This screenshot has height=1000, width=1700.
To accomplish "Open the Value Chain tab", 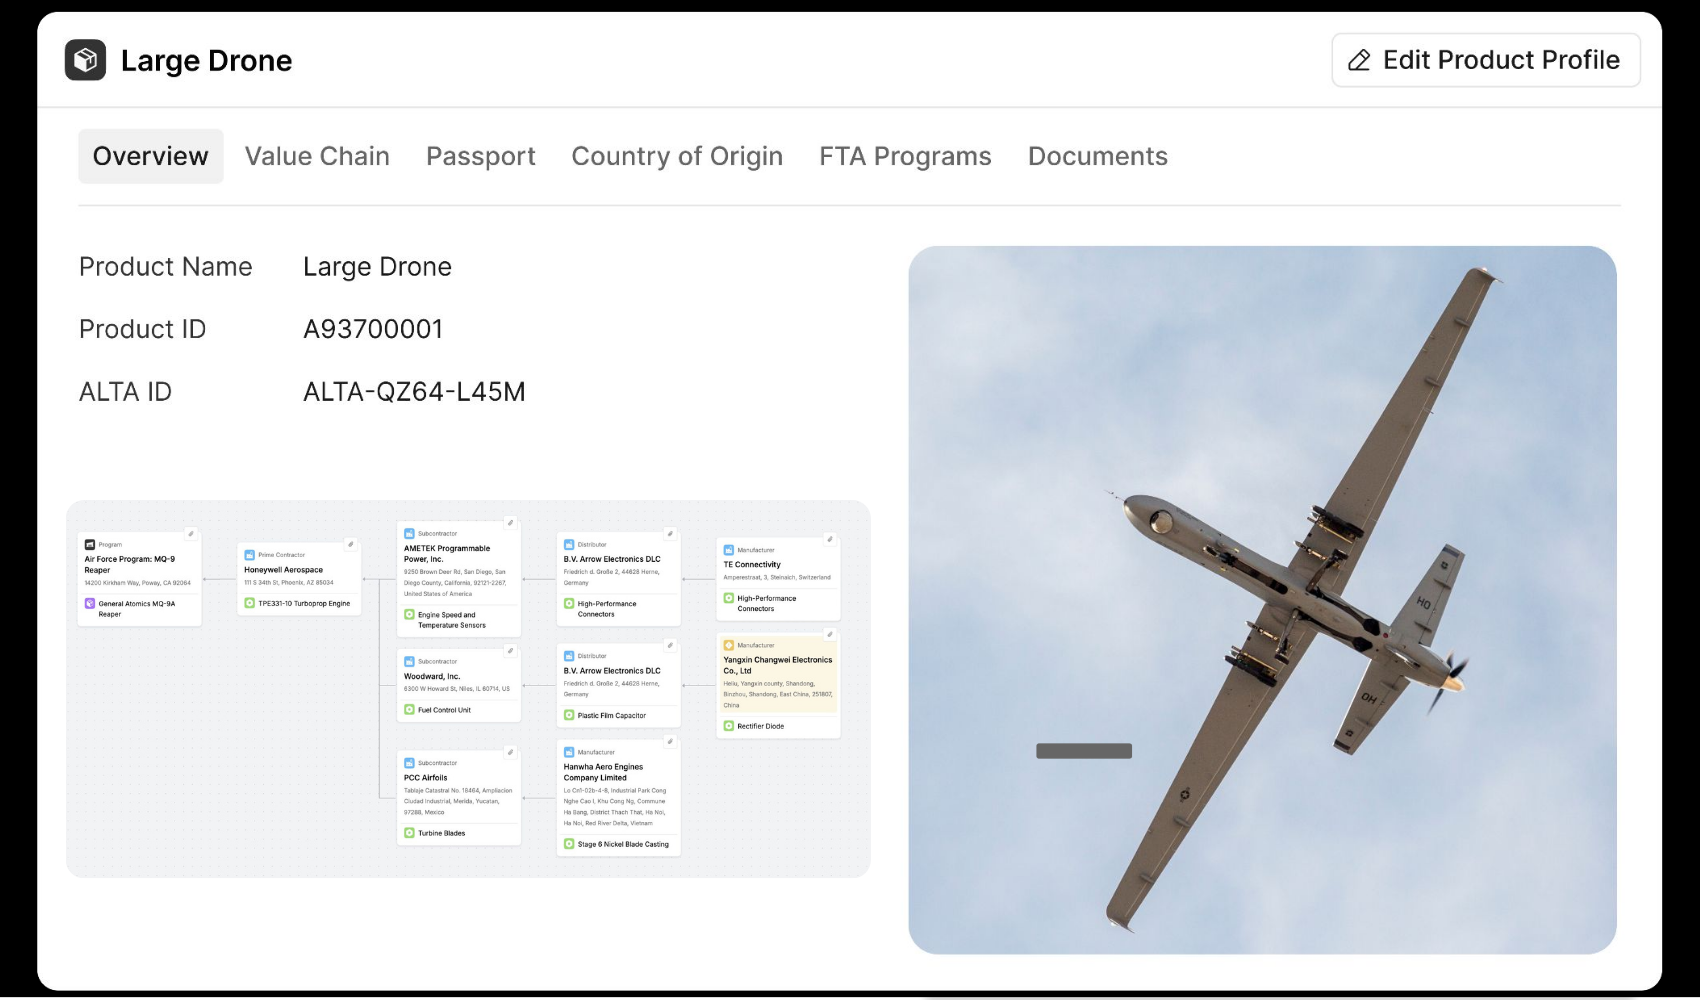I will tap(317, 156).
